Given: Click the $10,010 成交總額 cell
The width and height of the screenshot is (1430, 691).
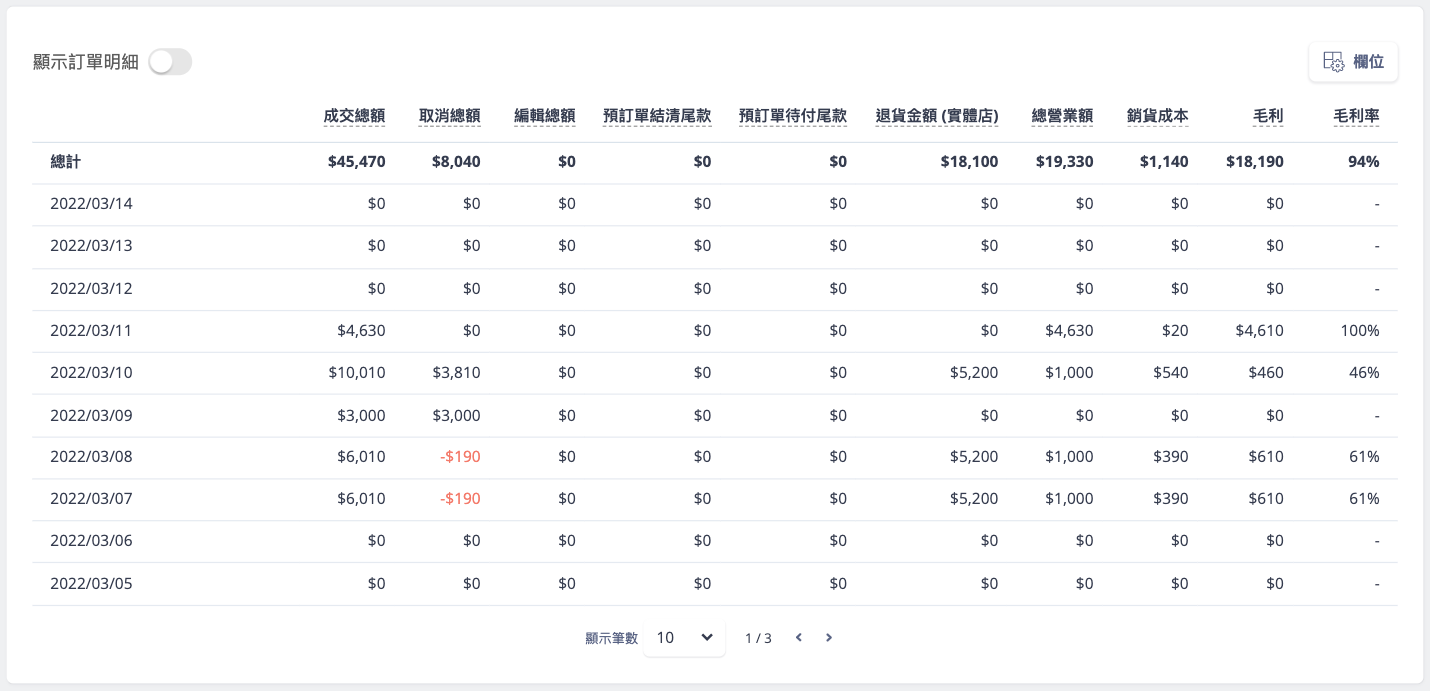Looking at the screenshot, I should click(x=357, y=373).
